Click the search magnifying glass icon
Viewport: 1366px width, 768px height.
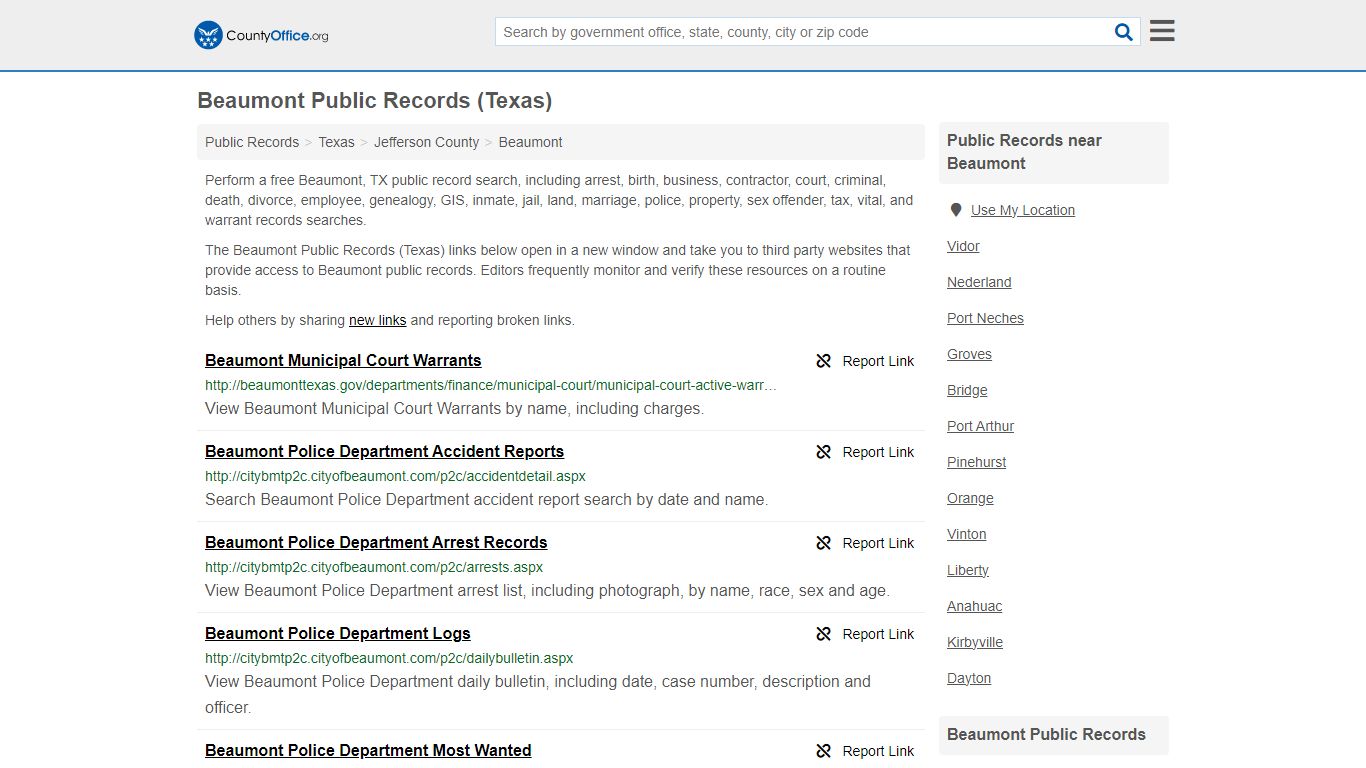coord(1123,31)
